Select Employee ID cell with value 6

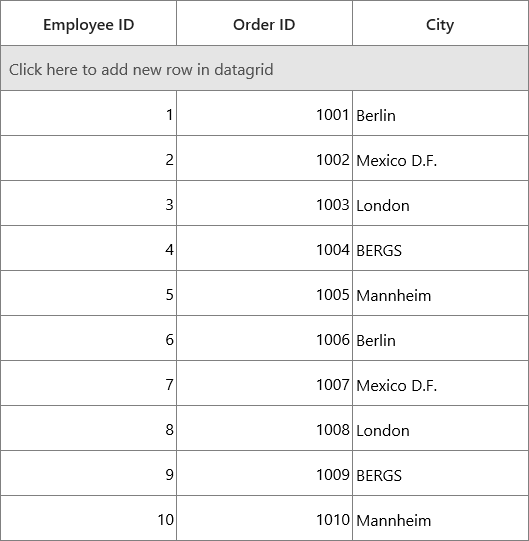click(89, 338)
